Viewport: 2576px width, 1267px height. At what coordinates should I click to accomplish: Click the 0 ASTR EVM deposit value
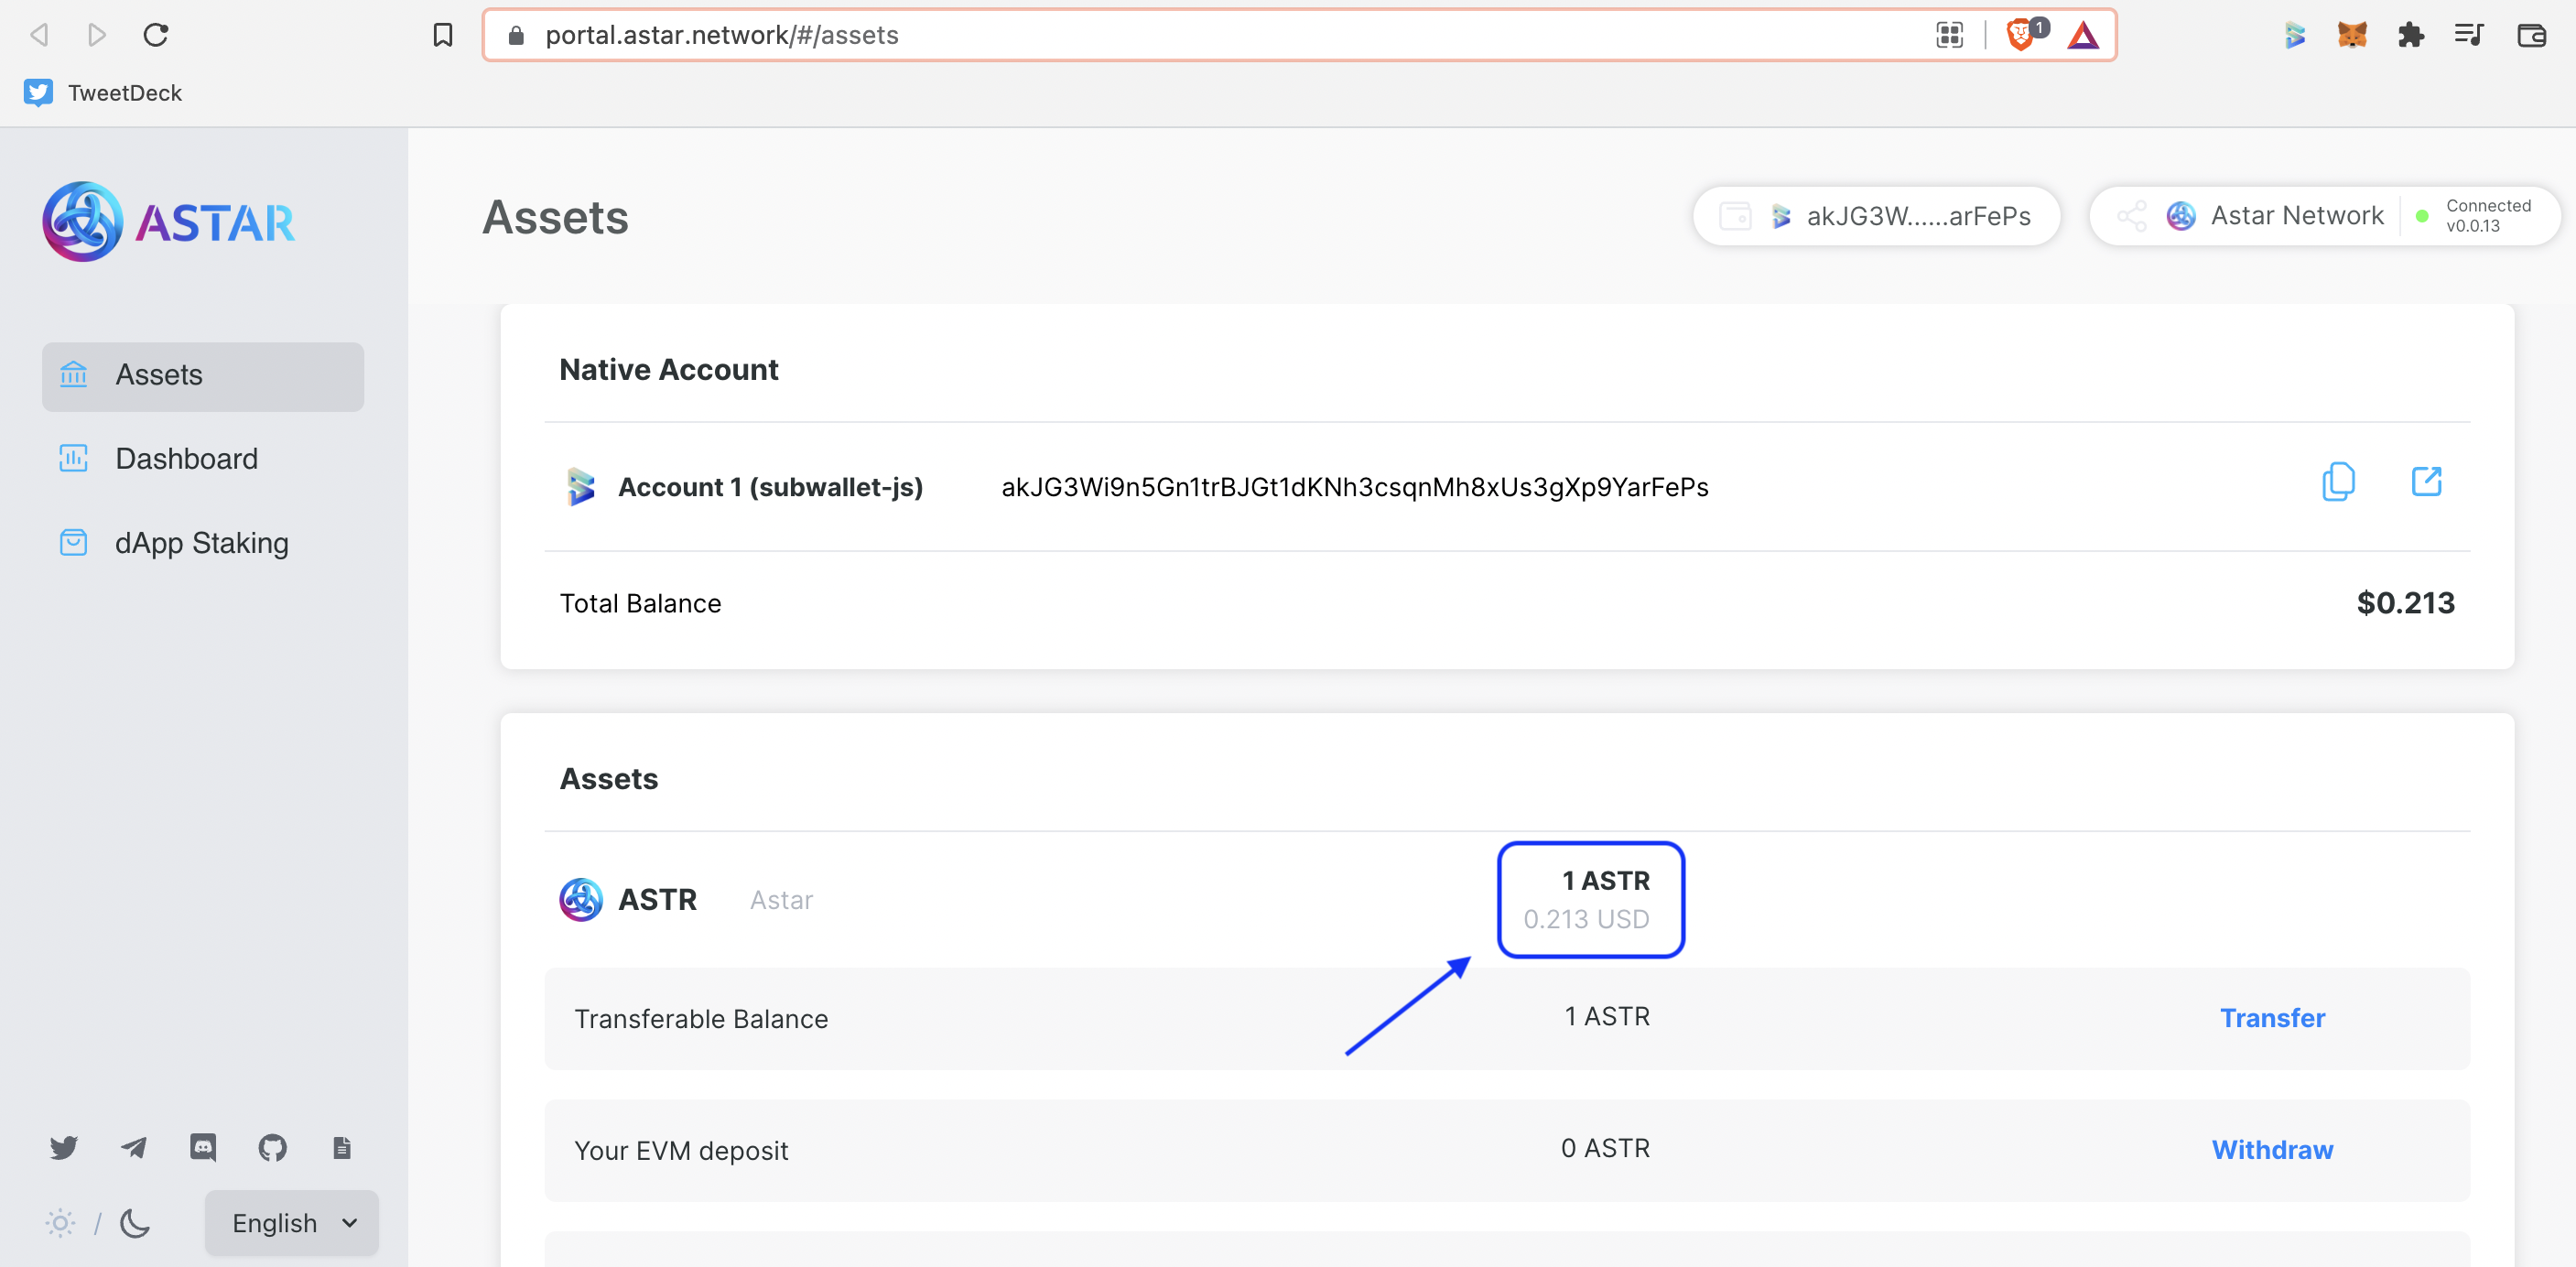coord(1605,1148)
